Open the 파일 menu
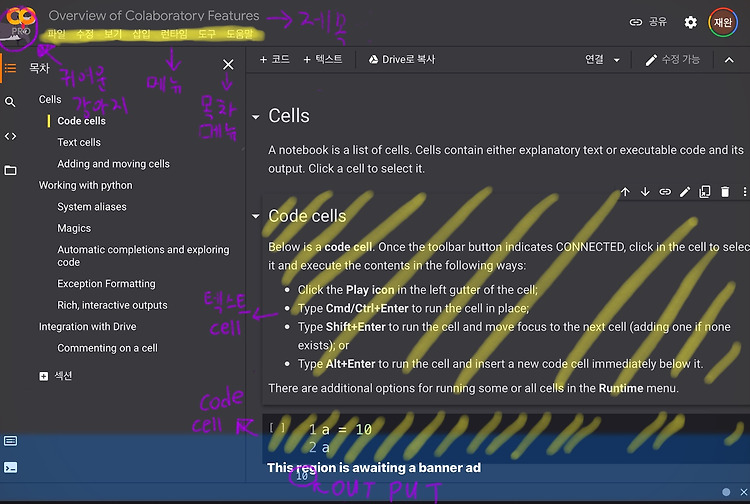750x504 pixels. tap(56, 34)
